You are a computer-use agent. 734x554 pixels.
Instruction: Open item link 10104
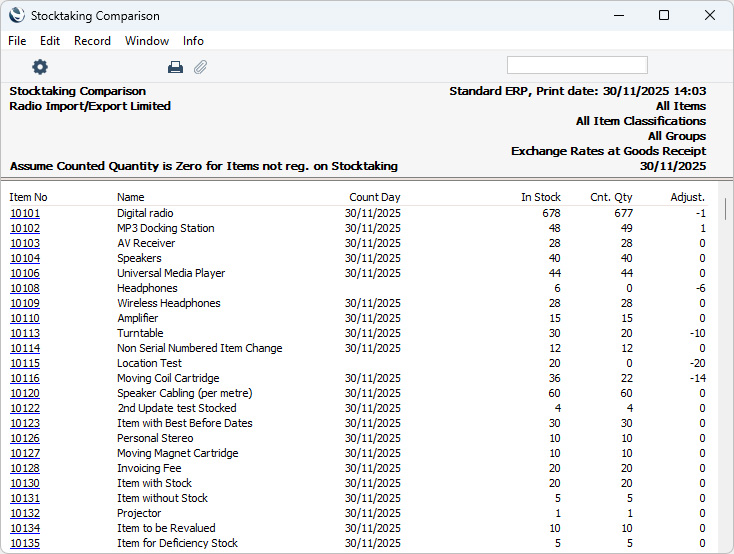[x=25, y=258]
